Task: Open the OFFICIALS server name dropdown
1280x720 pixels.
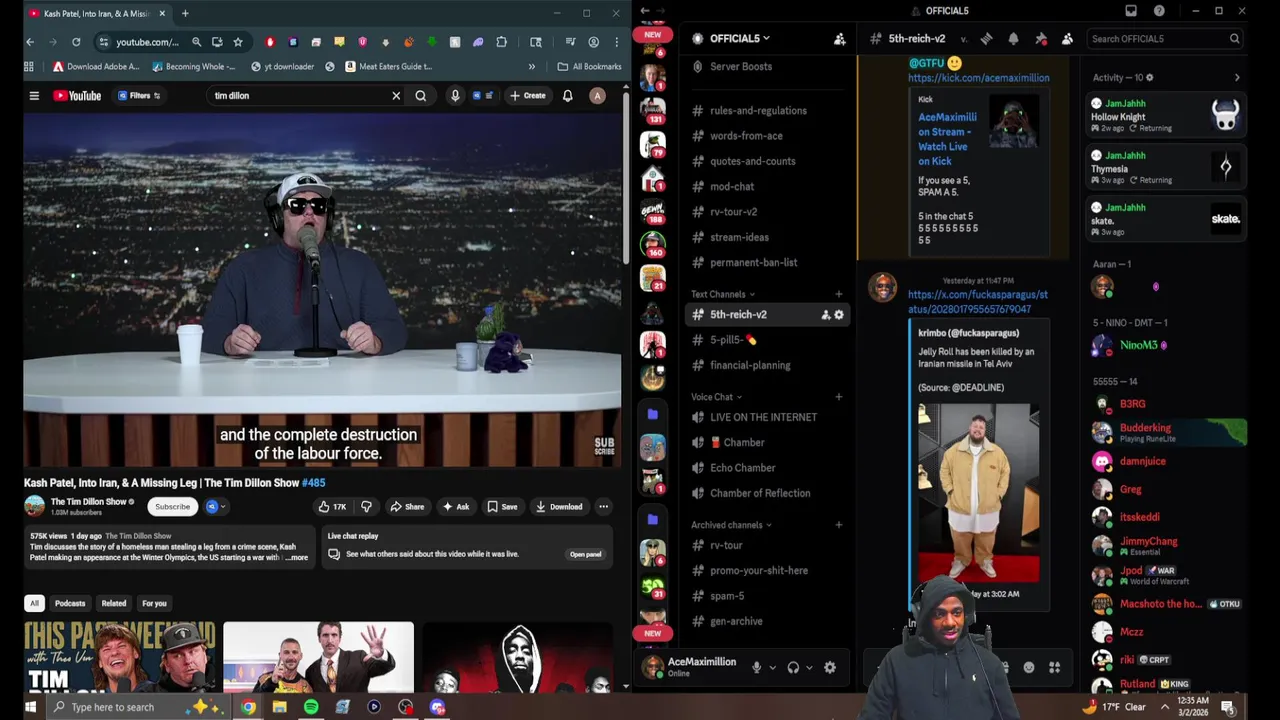Action: [738, 38]
